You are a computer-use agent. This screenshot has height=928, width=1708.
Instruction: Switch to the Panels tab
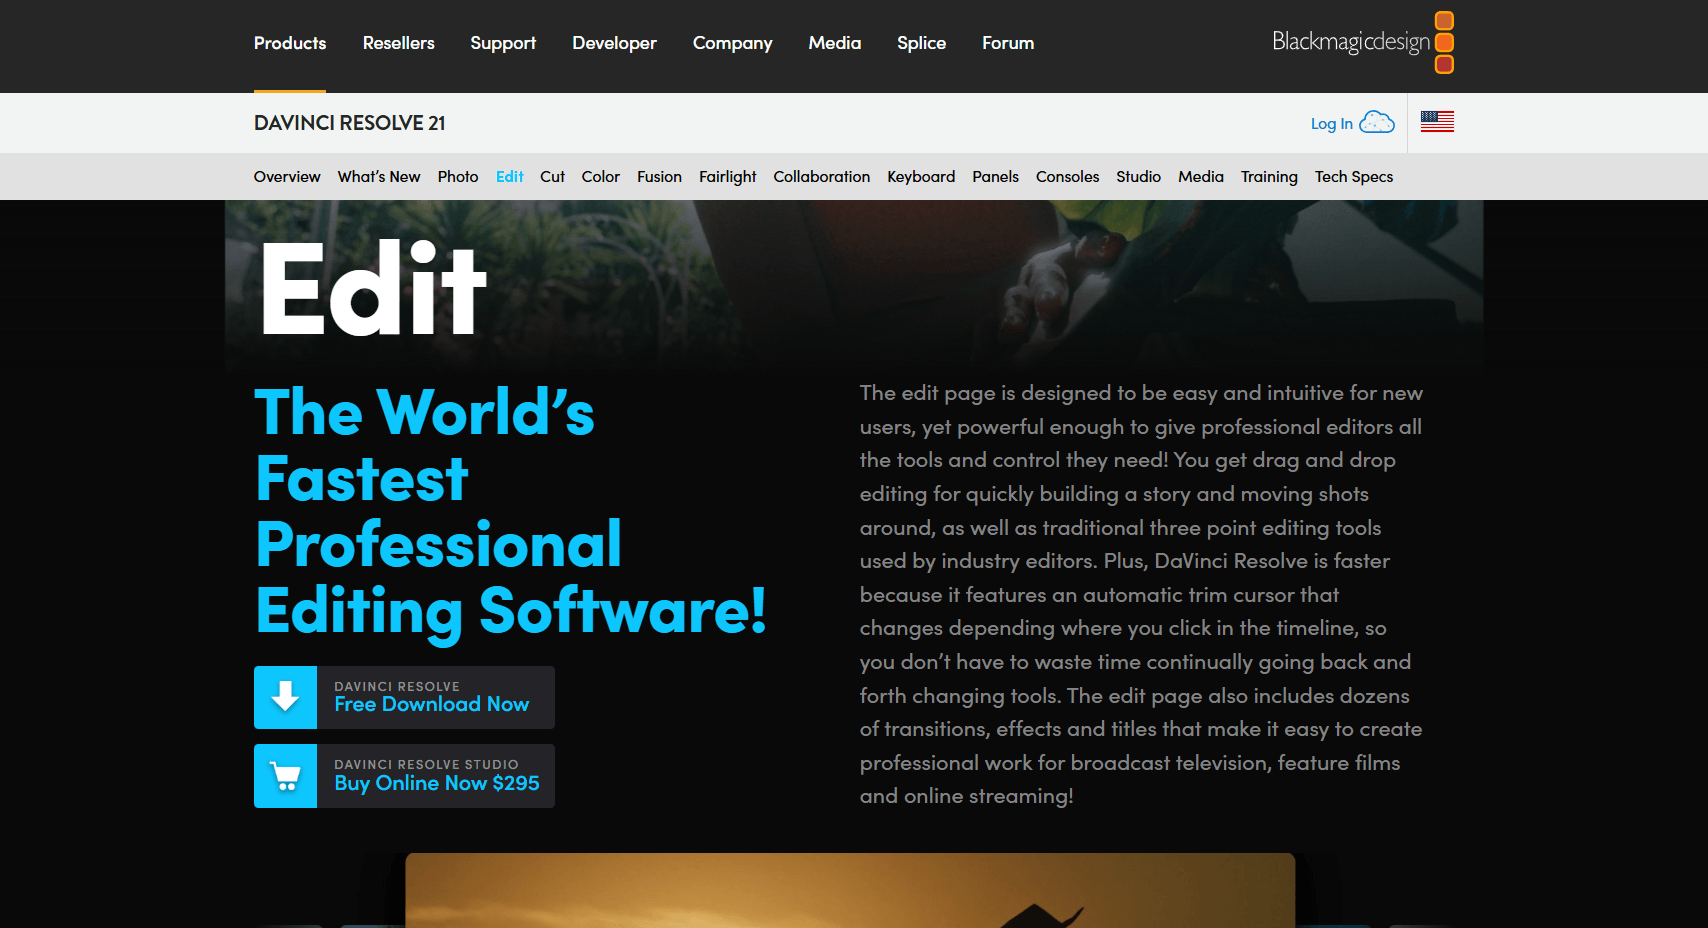(996, 176)
